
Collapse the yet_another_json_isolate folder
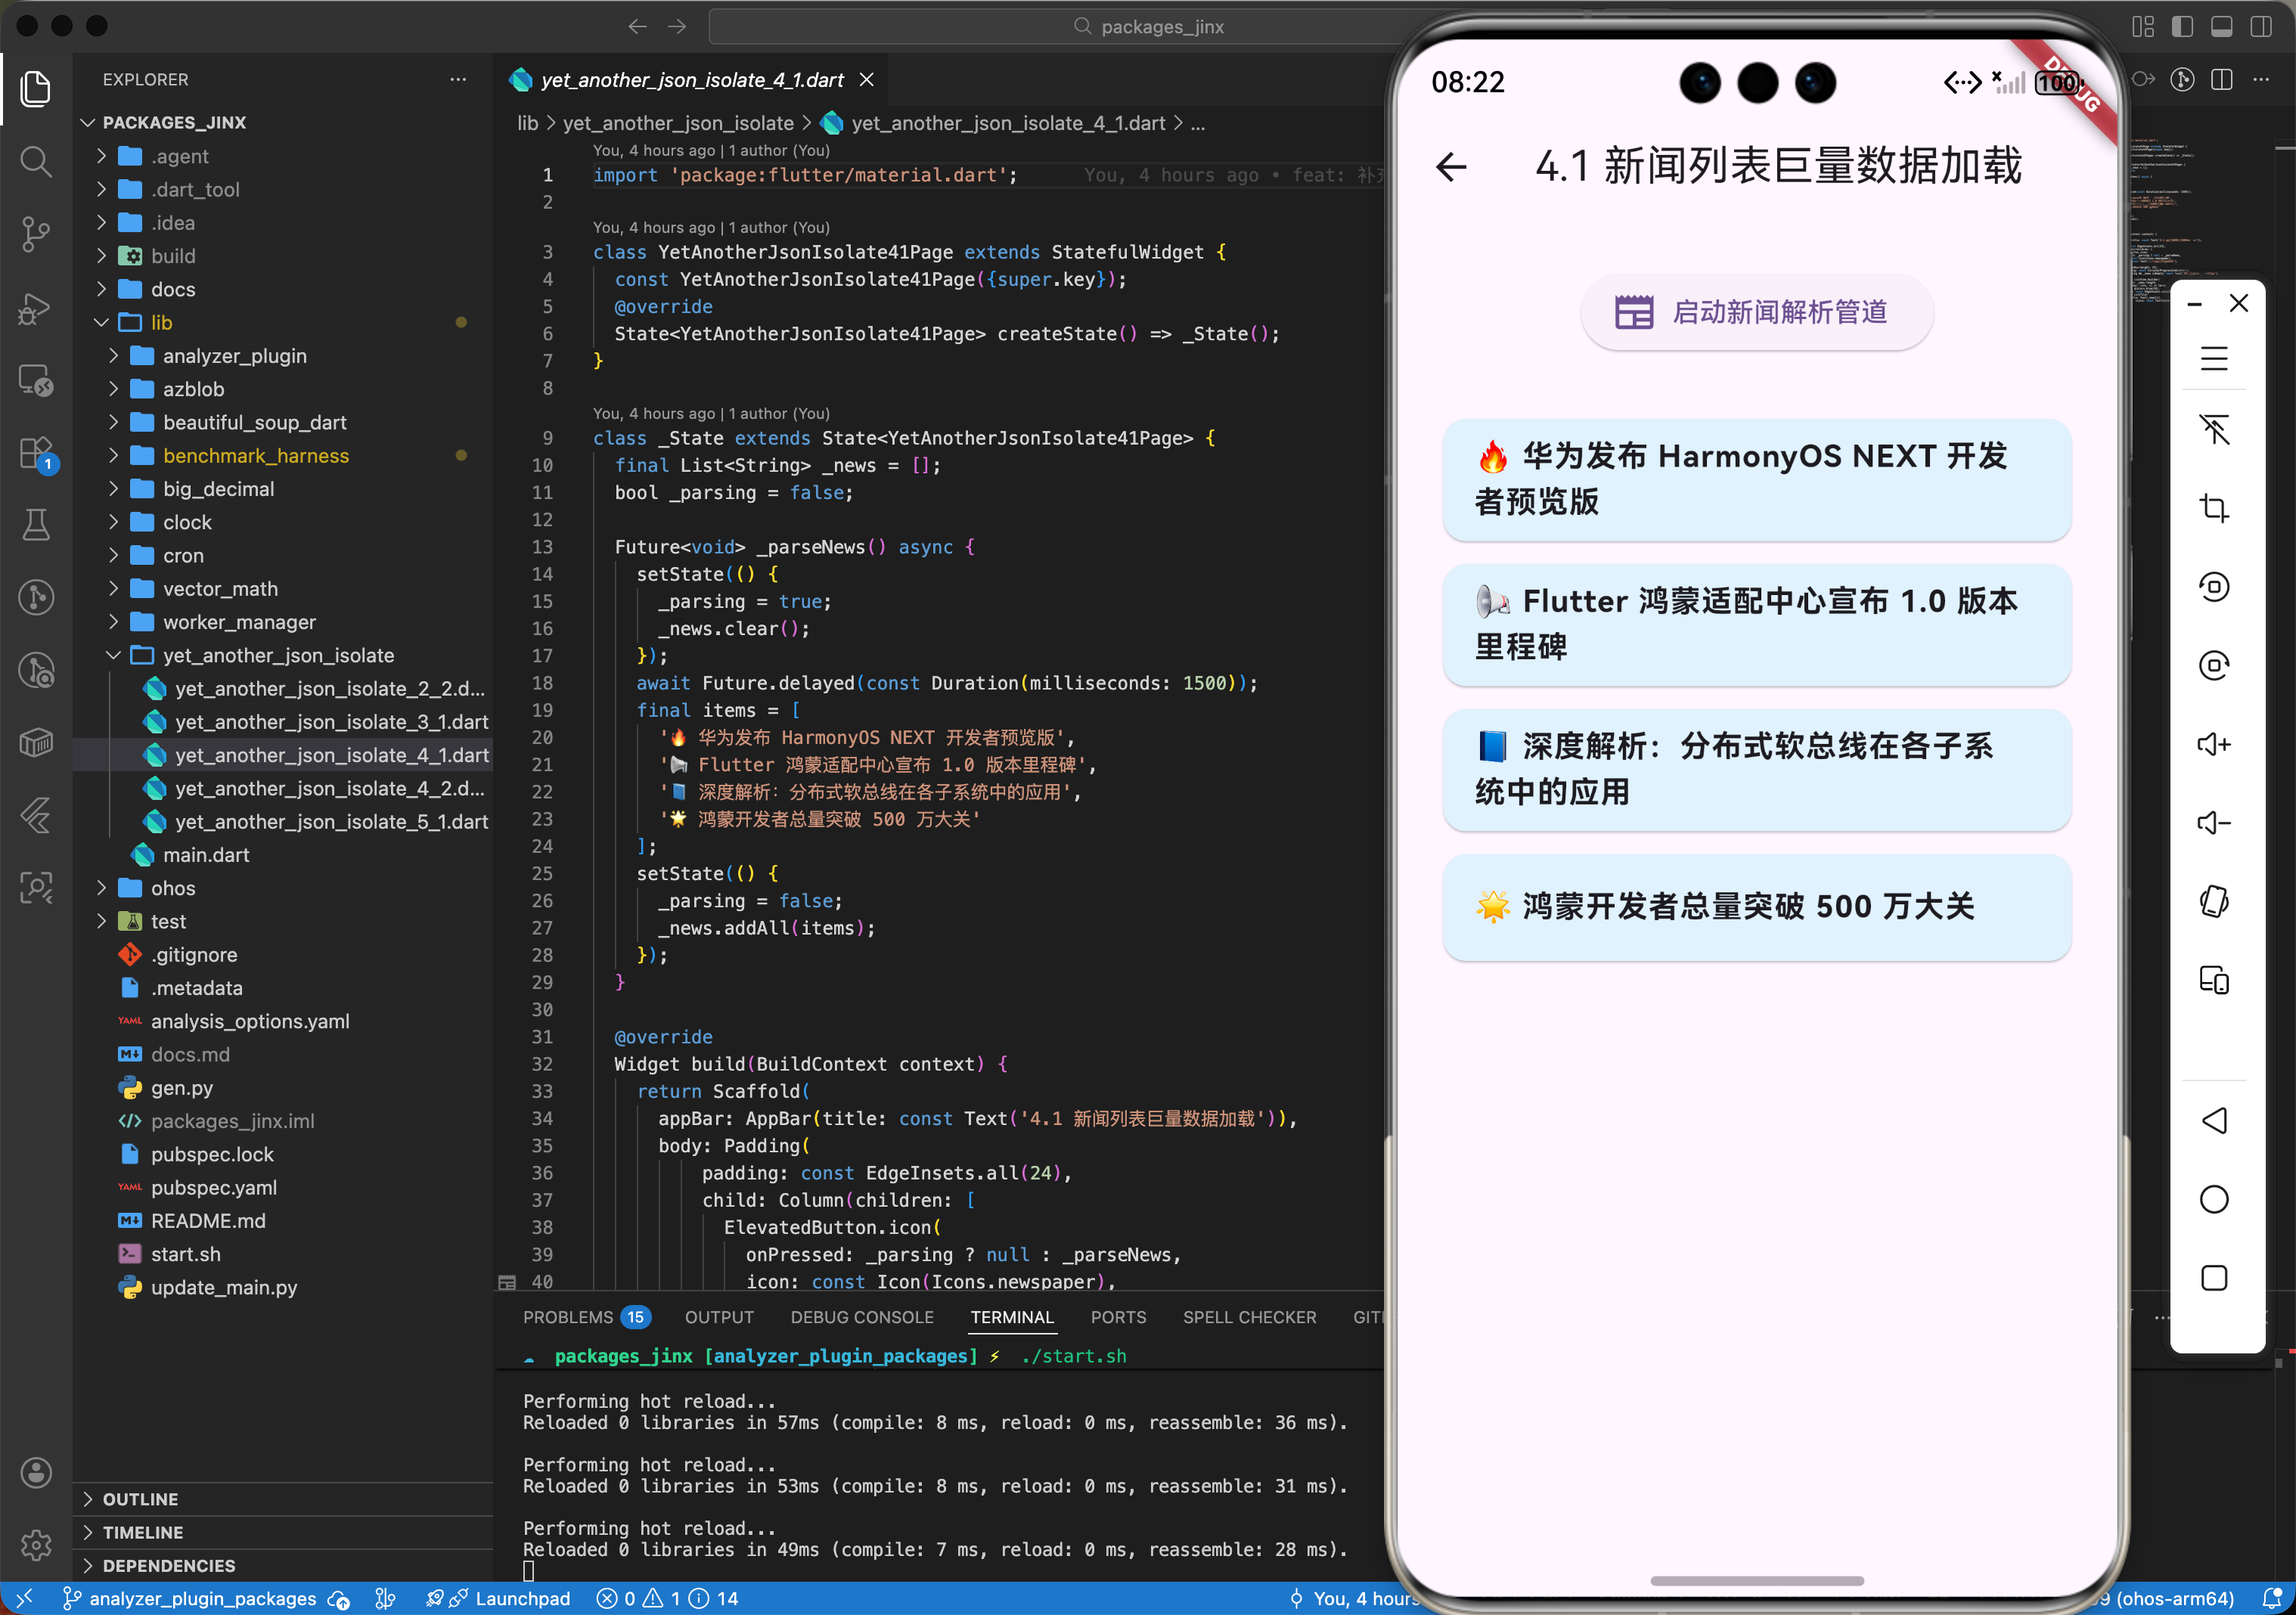(278, 655)
